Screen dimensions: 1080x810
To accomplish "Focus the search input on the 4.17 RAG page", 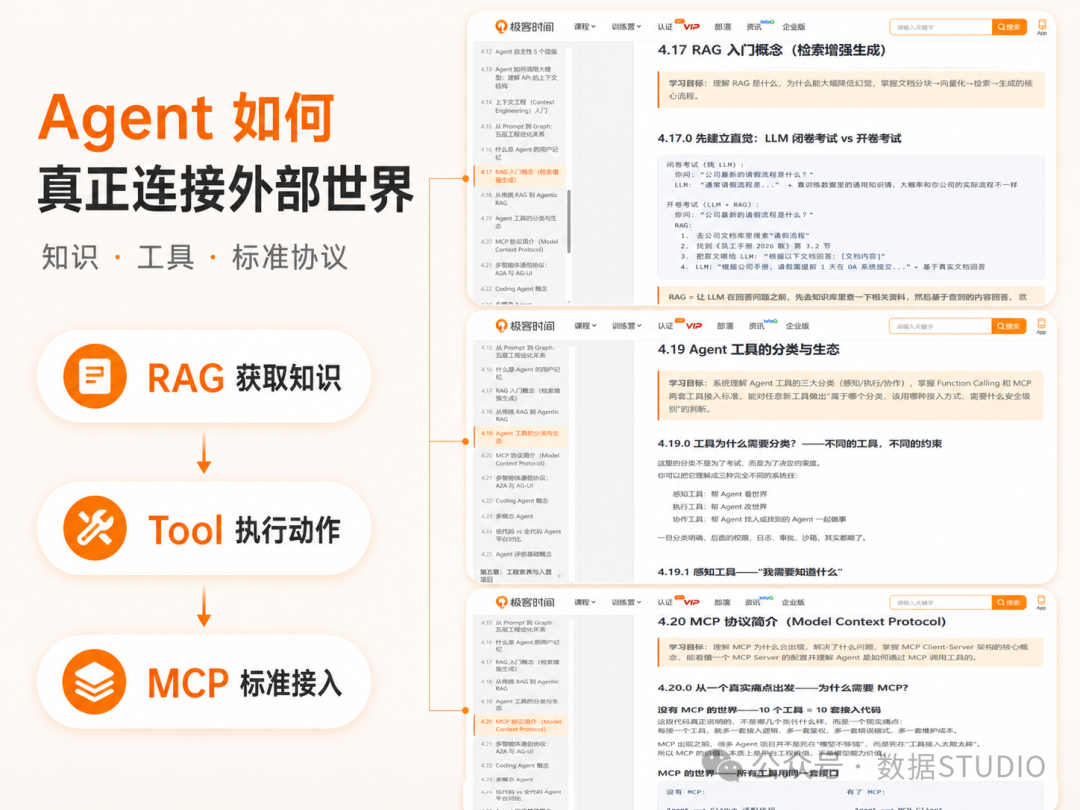I will 941,27.
